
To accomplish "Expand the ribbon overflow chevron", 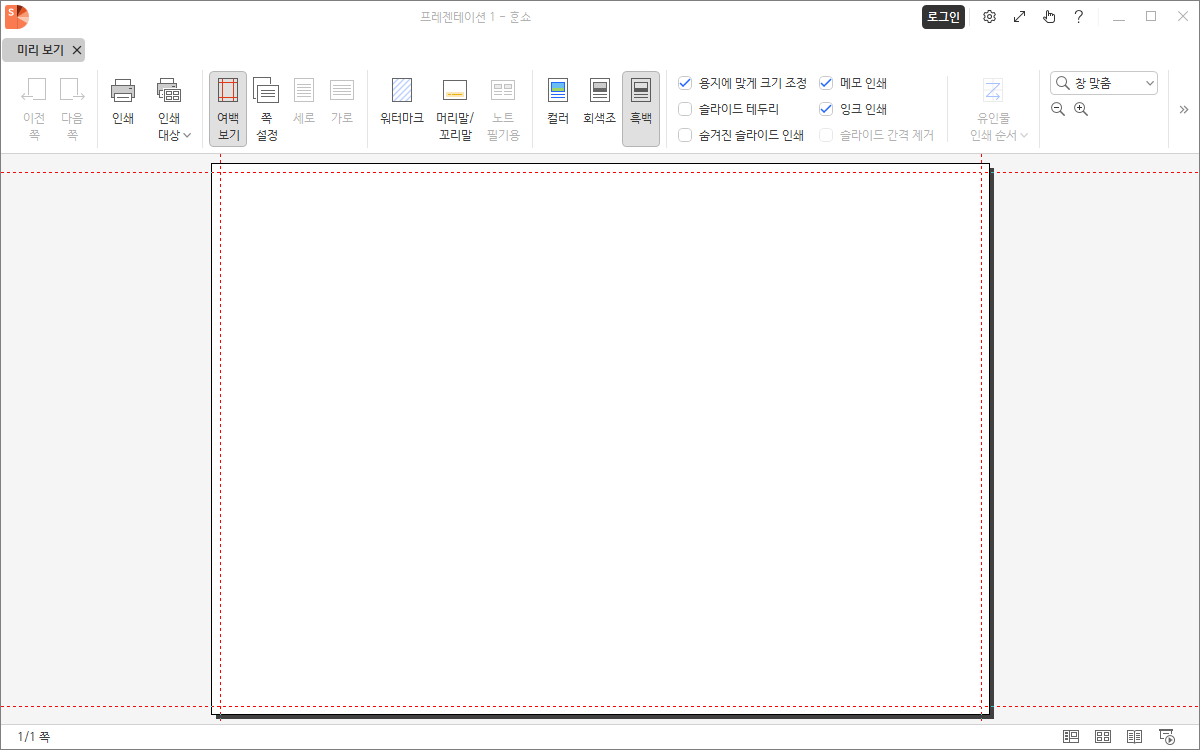I will (x=1184, y=109).
